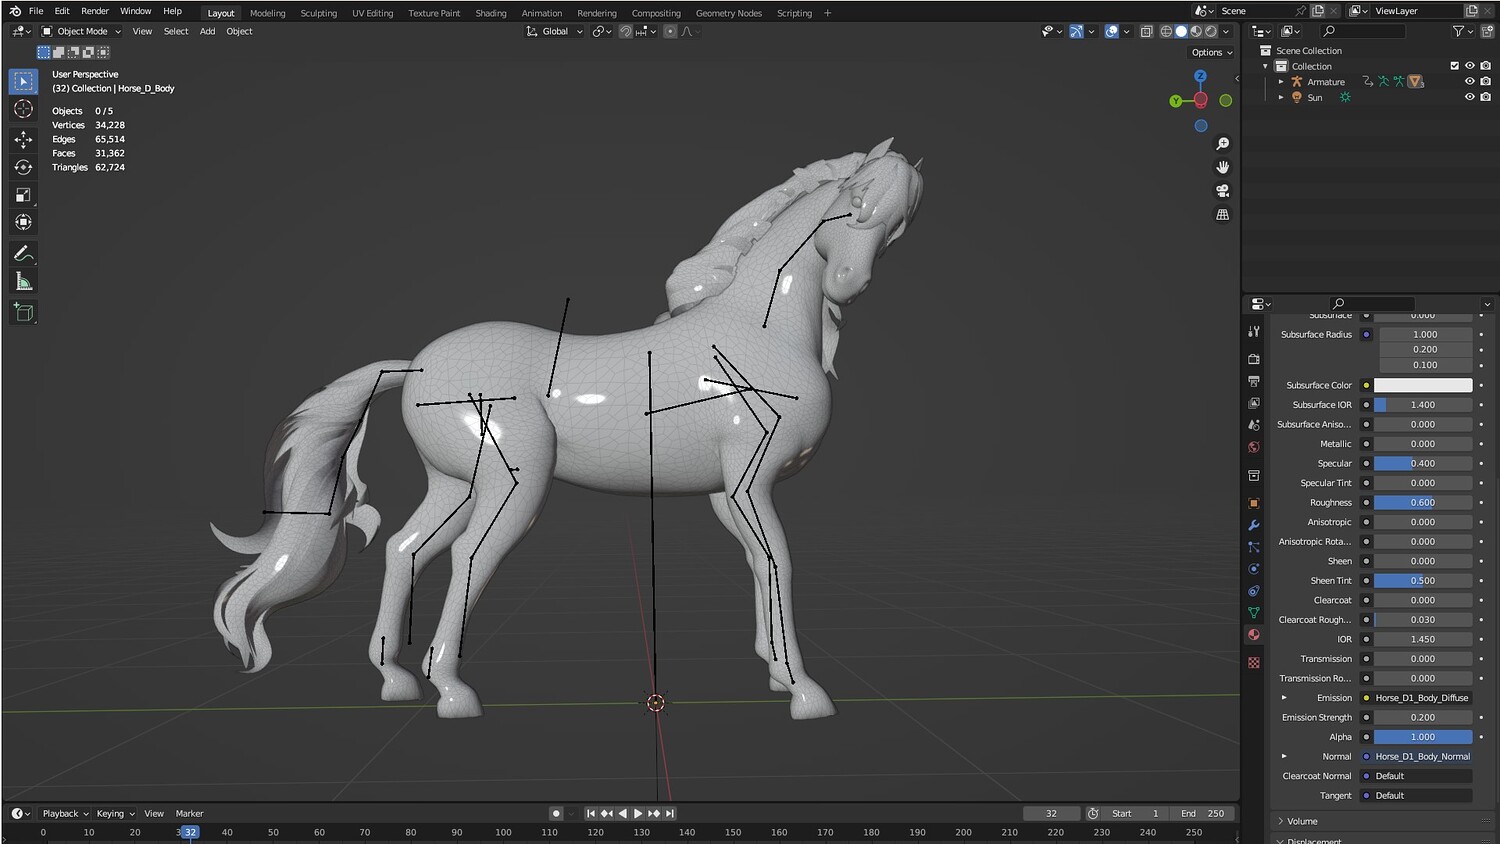Open the Render properties tab
This screenshot has height=844, width=1500.
1254,358
